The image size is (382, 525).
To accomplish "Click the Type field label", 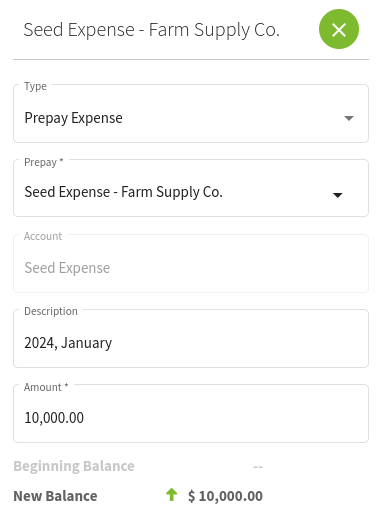I will point(35,86).
